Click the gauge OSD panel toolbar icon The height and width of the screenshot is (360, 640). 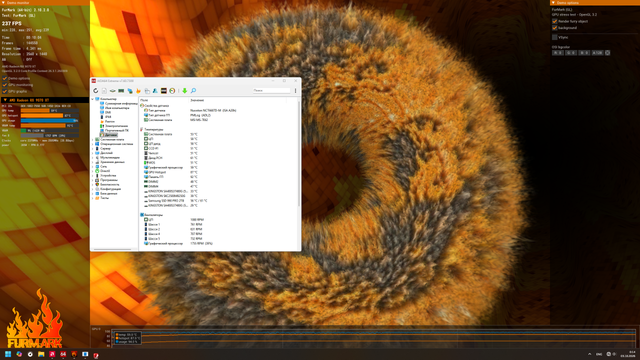pyautogui.click(x=172, y=91)
